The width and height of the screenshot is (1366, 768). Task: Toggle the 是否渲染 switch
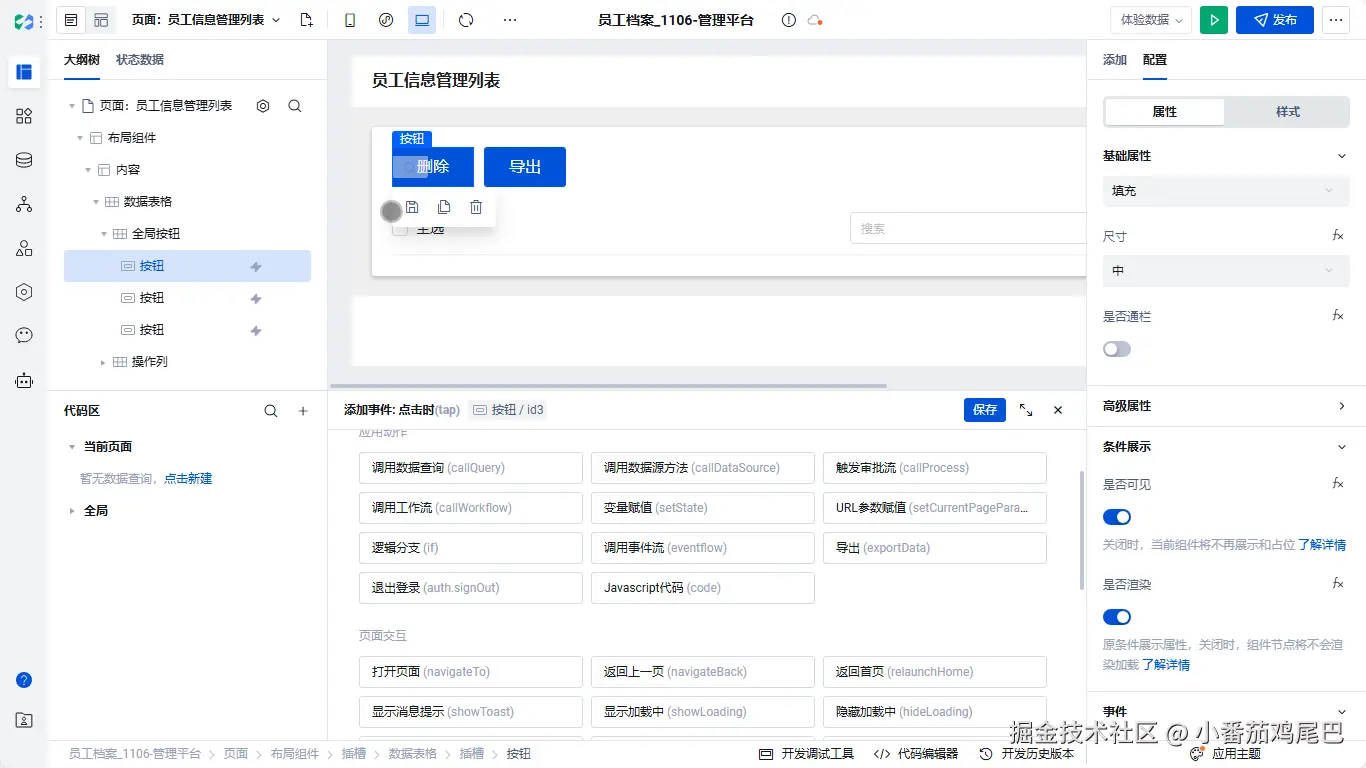(1117, 617)
